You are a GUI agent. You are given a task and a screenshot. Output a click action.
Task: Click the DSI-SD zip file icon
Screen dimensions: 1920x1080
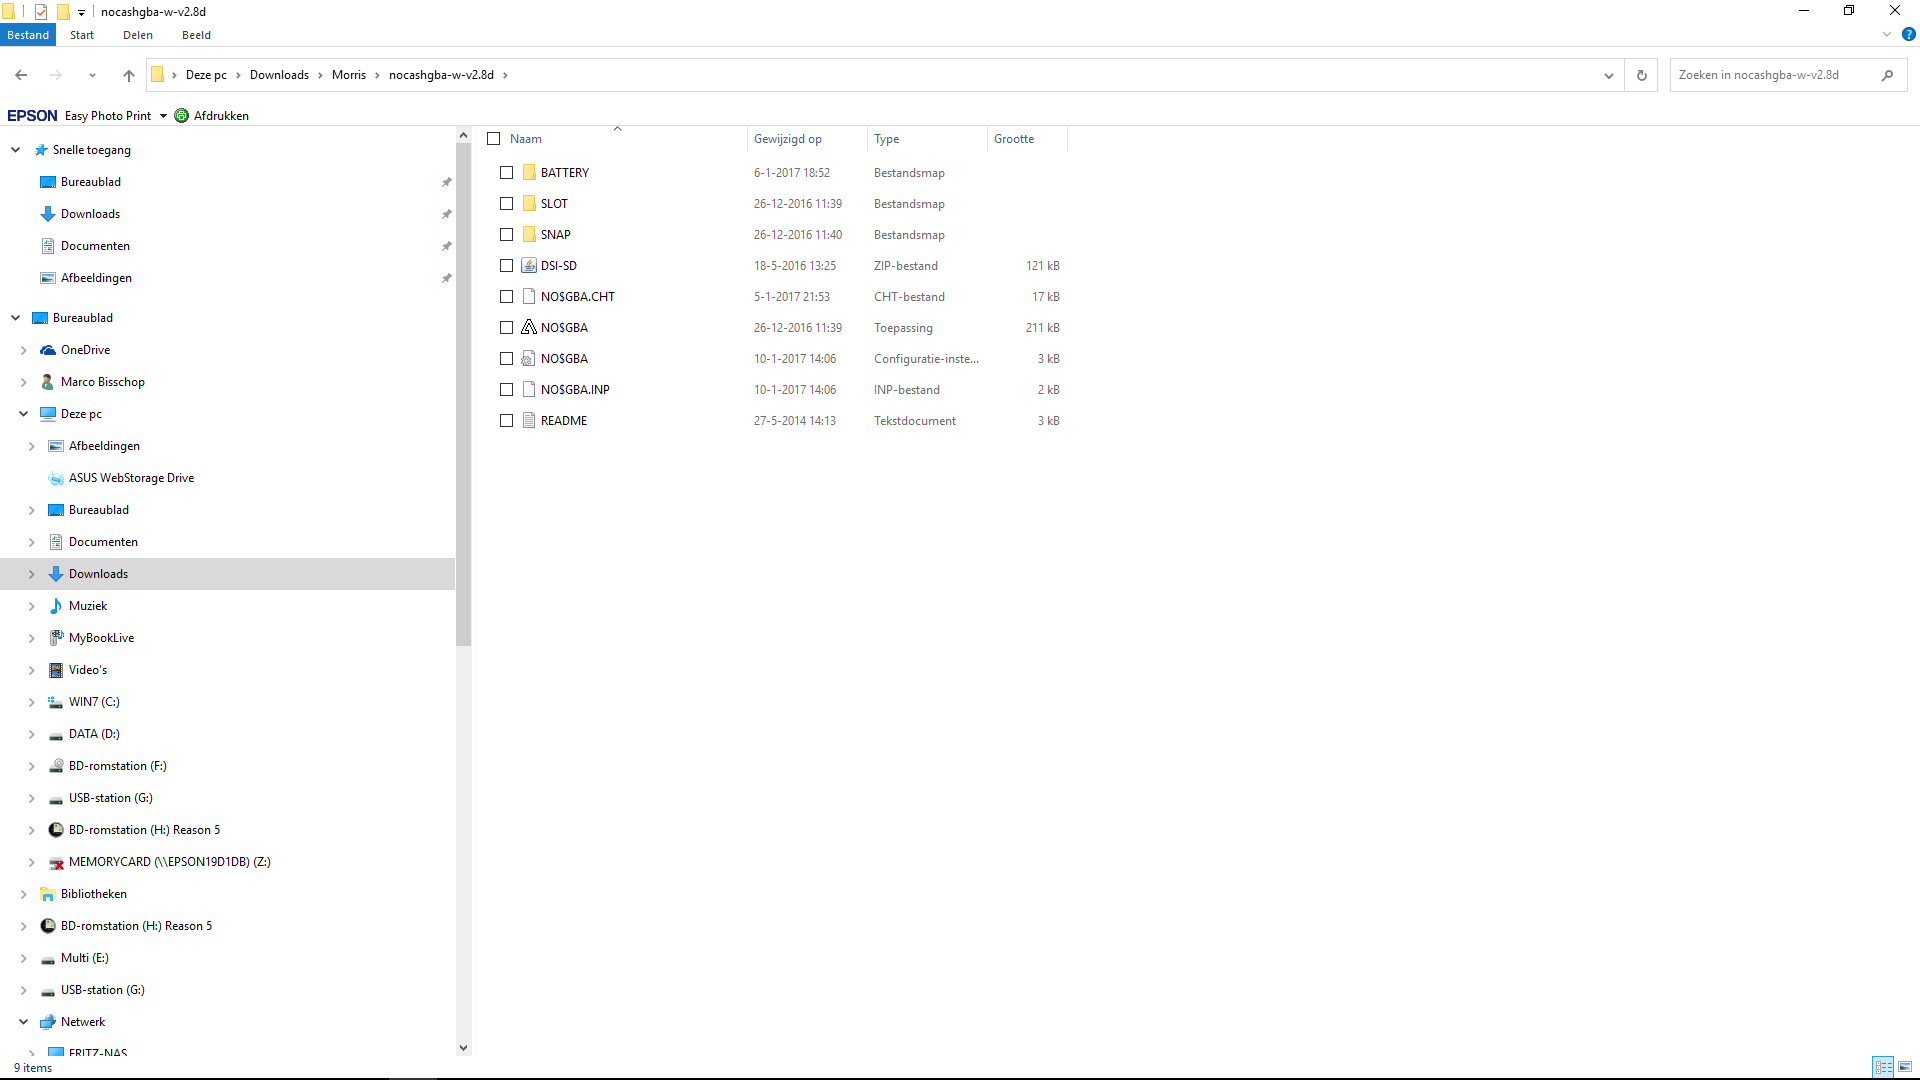pos(529,266)
